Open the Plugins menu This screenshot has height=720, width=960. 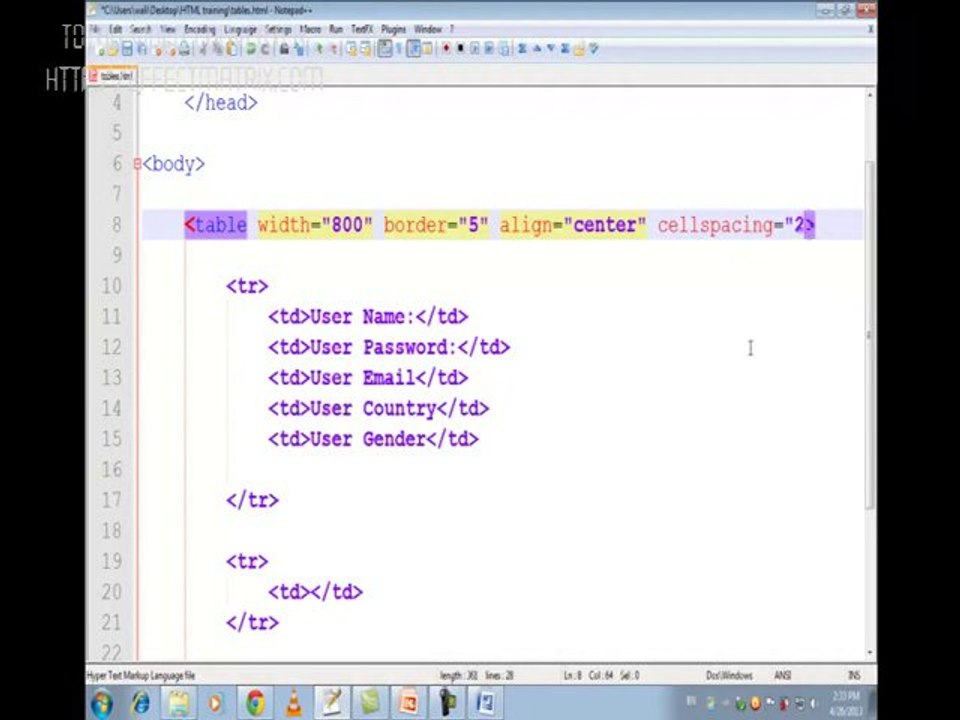pyautogui.click(x=393, y=29)
